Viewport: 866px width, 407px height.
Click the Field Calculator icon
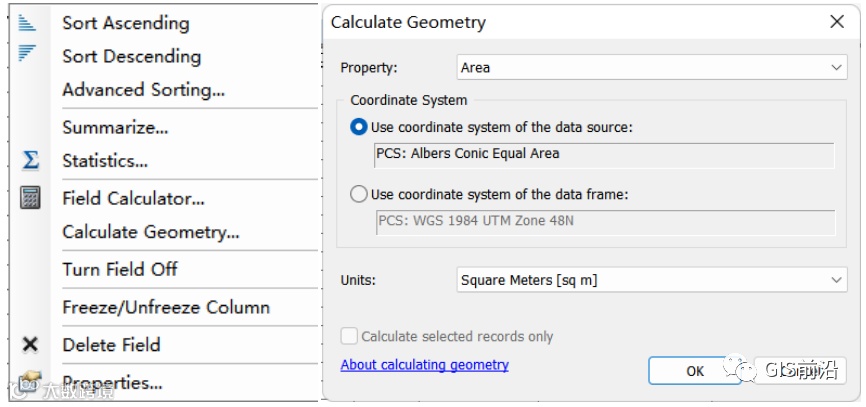point(30,198)
